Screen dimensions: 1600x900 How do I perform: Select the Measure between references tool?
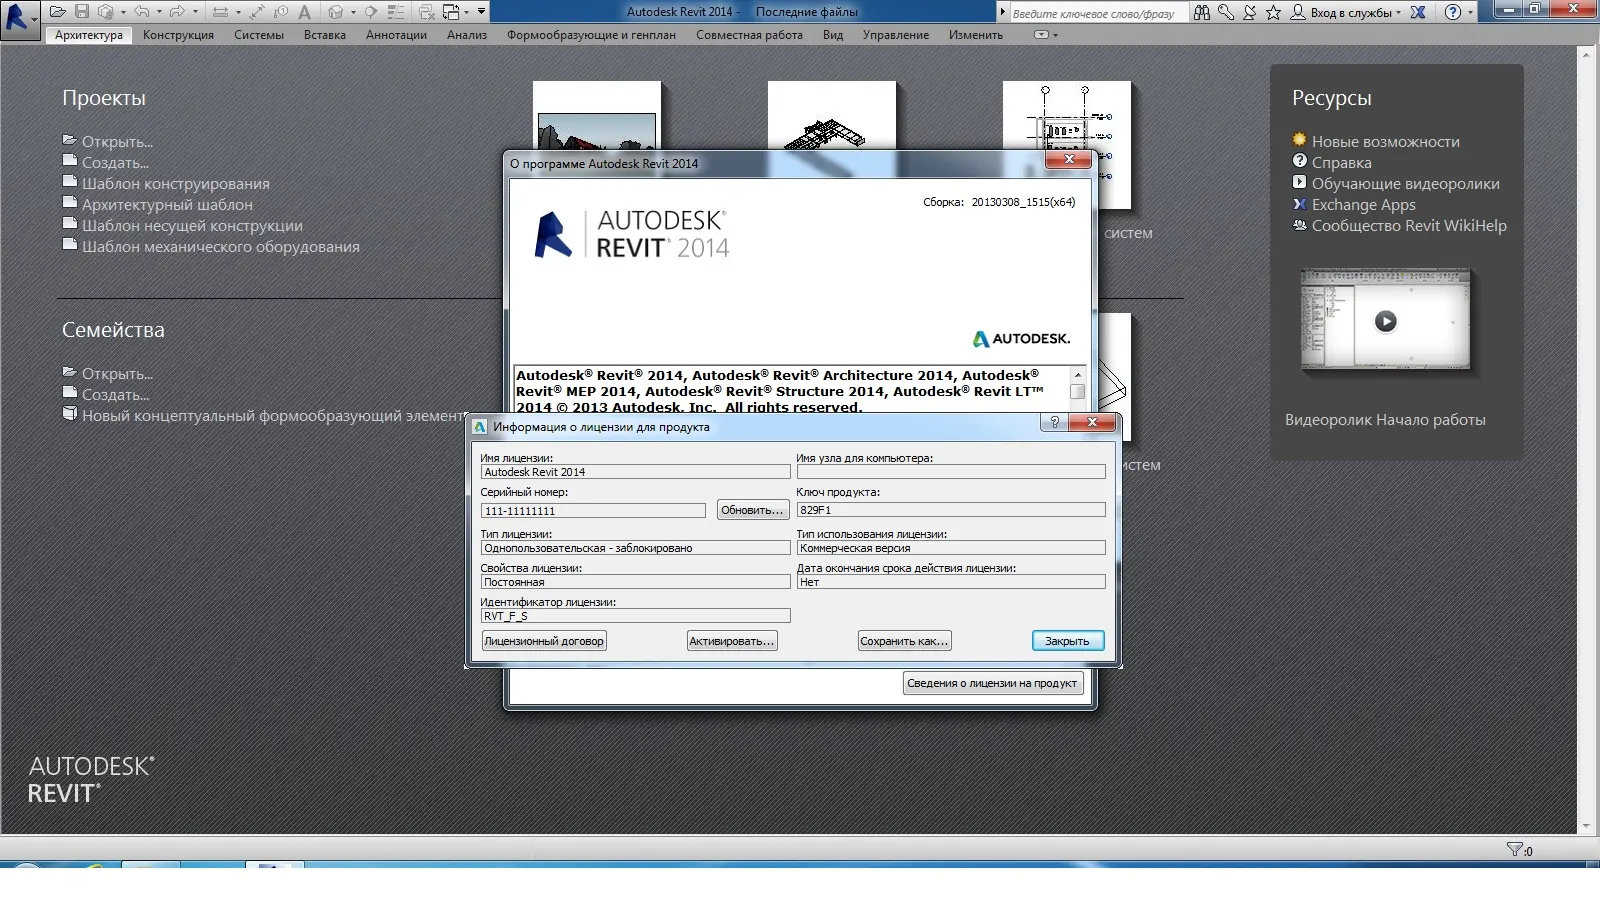(220, 12)
